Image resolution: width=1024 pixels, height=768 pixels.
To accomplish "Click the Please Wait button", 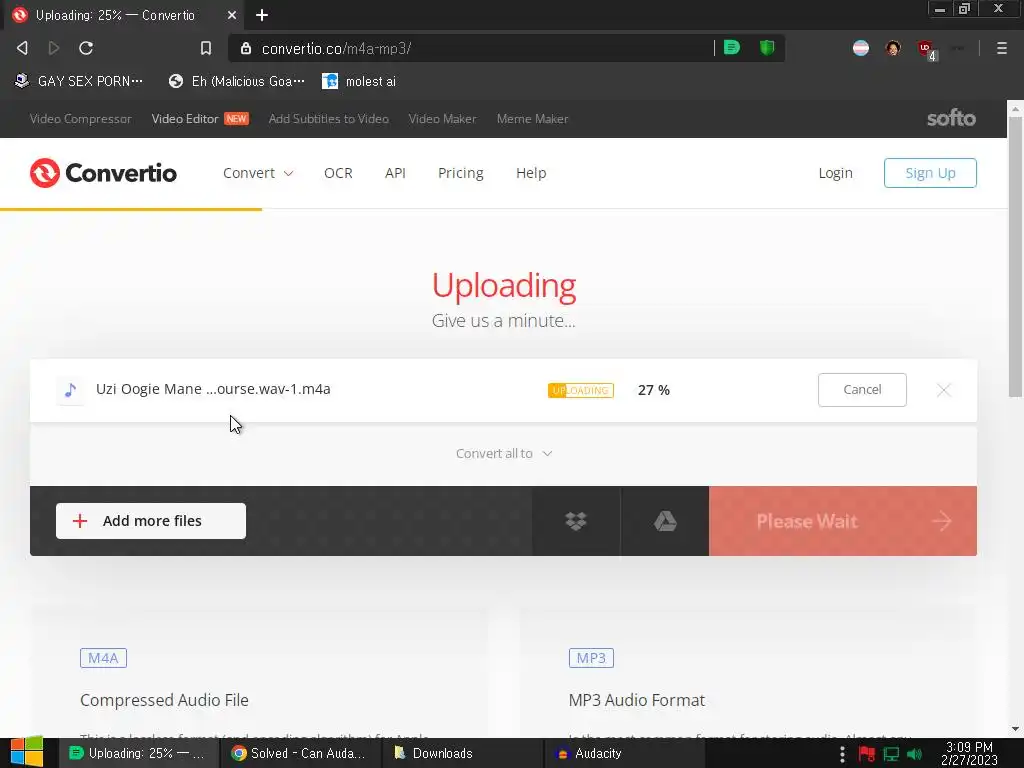I will pos(842,520).
